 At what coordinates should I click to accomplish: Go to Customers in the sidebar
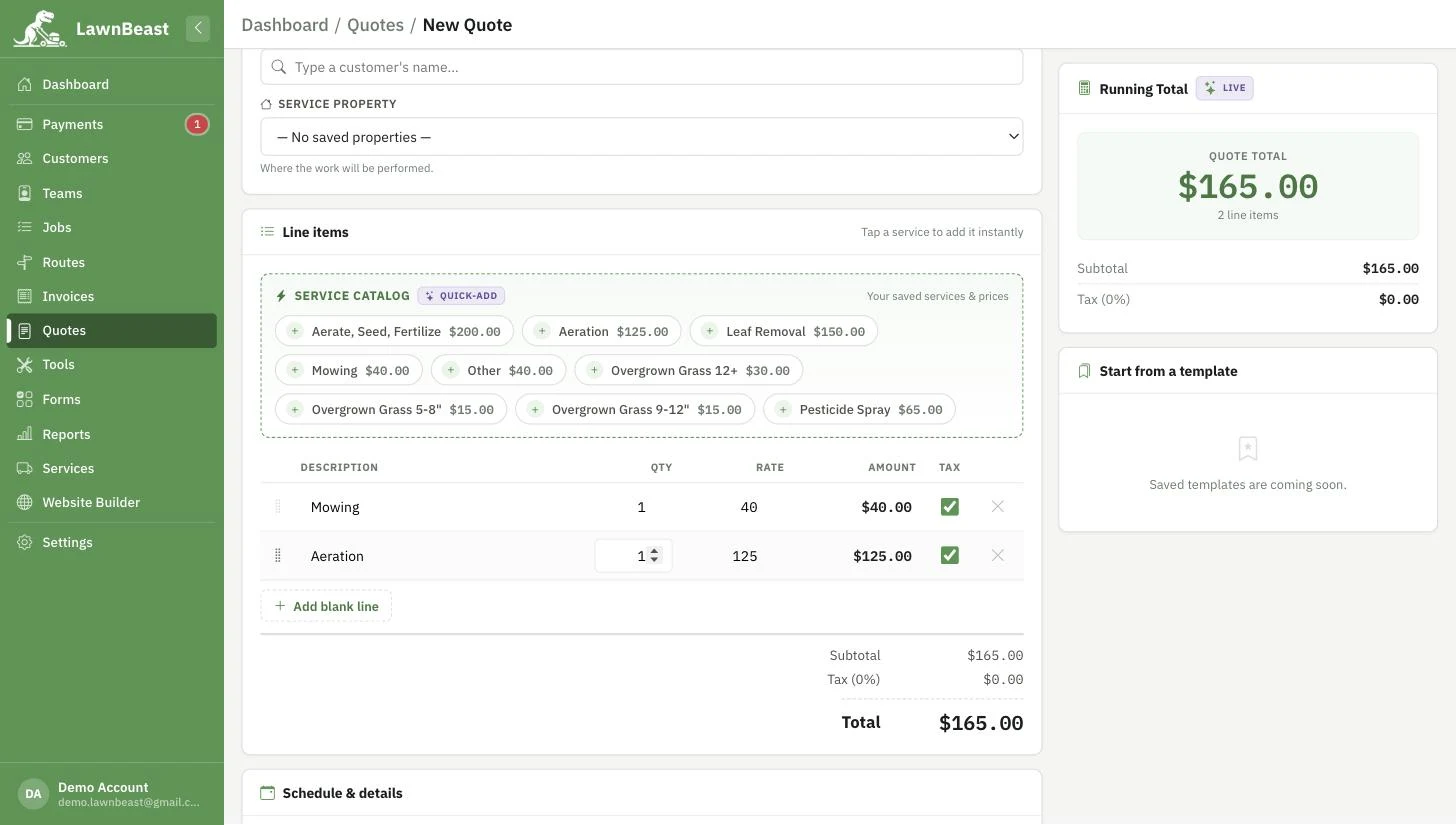112,158
